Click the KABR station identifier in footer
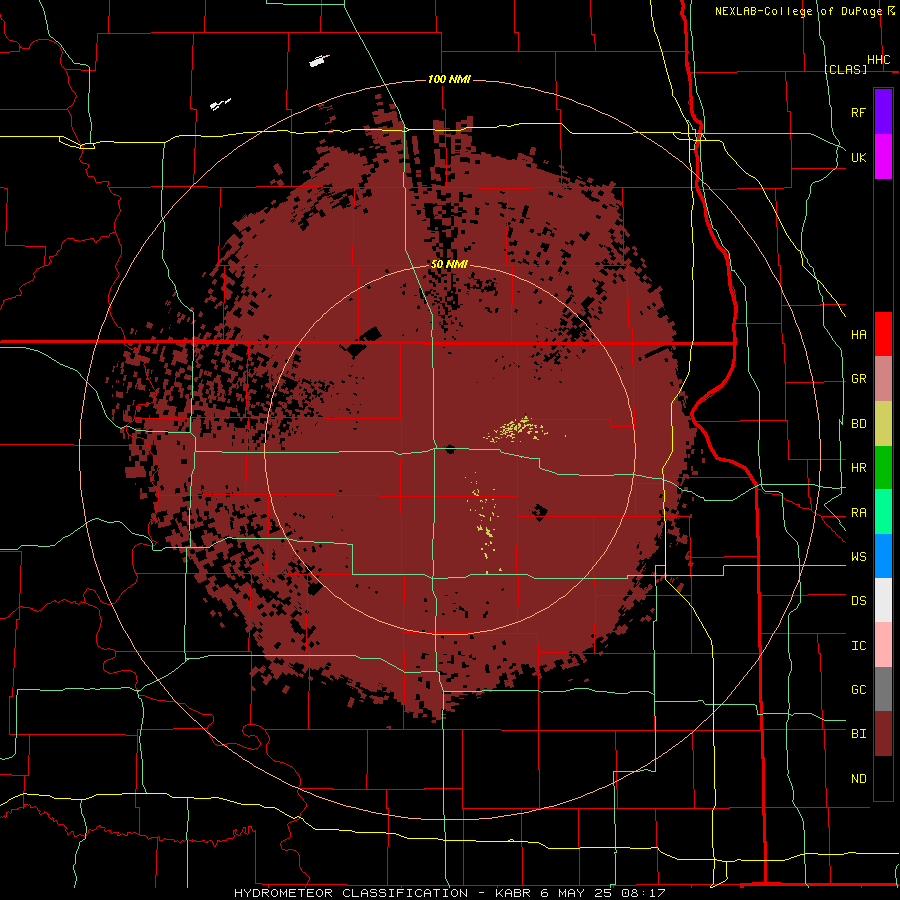 click(x=514, y=893)
